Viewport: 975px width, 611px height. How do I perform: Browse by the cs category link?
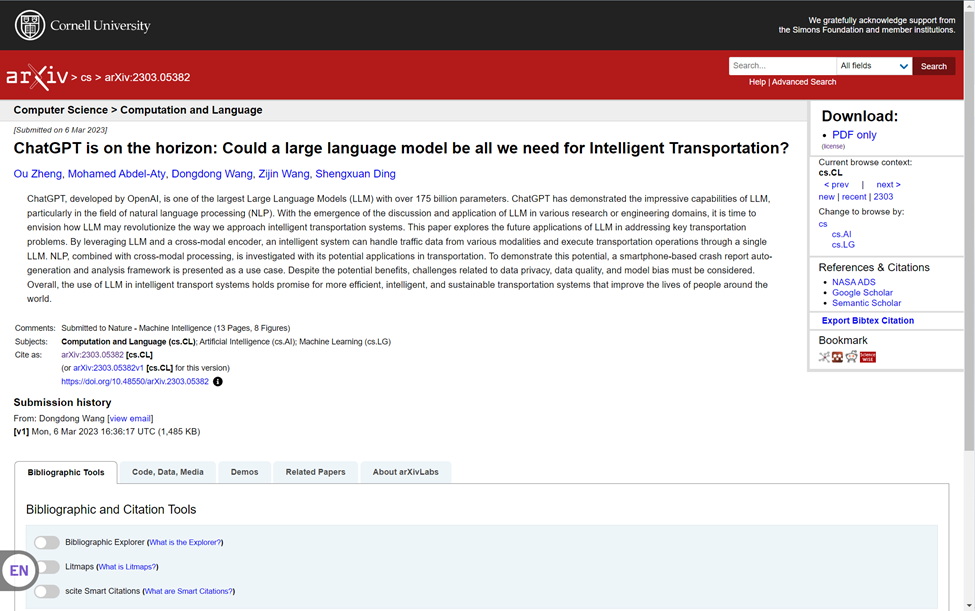pyautogui.click(x=823, y=224)
